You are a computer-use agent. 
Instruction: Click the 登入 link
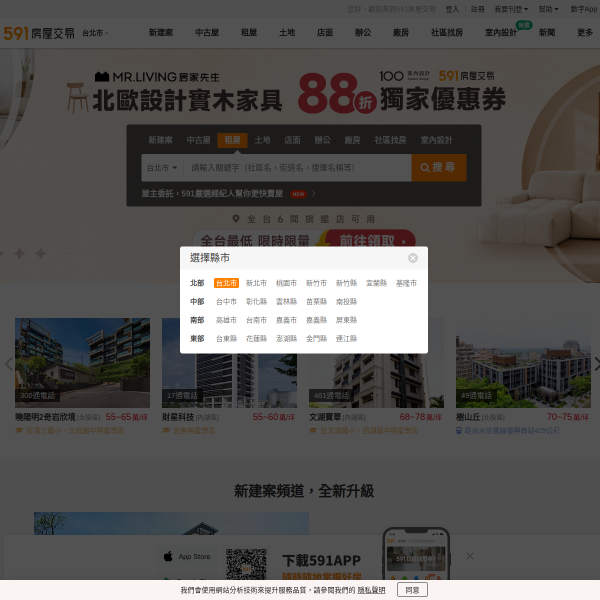[452, 9]
